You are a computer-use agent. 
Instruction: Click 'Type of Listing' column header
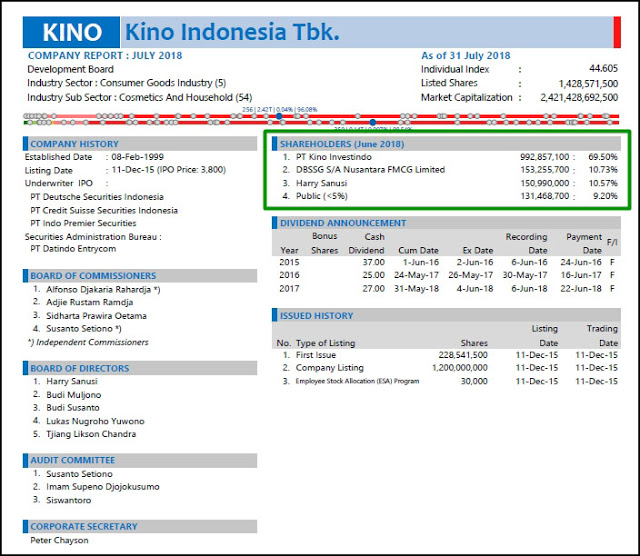tap(325, 343)
